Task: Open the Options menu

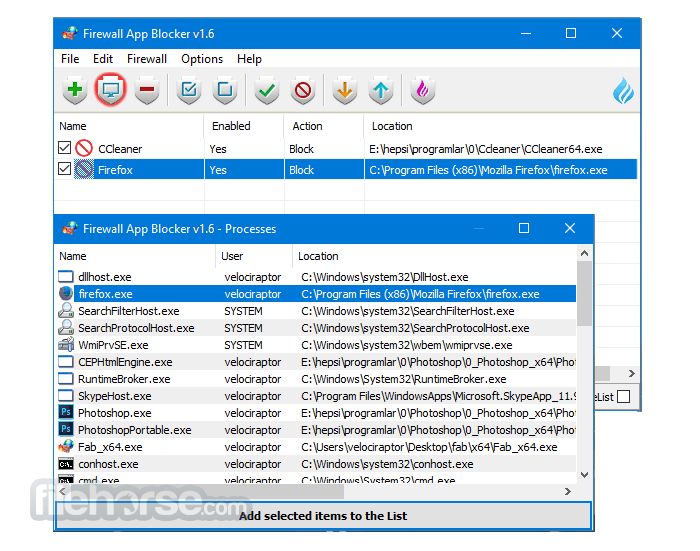Action: click(x=202, y=59)
